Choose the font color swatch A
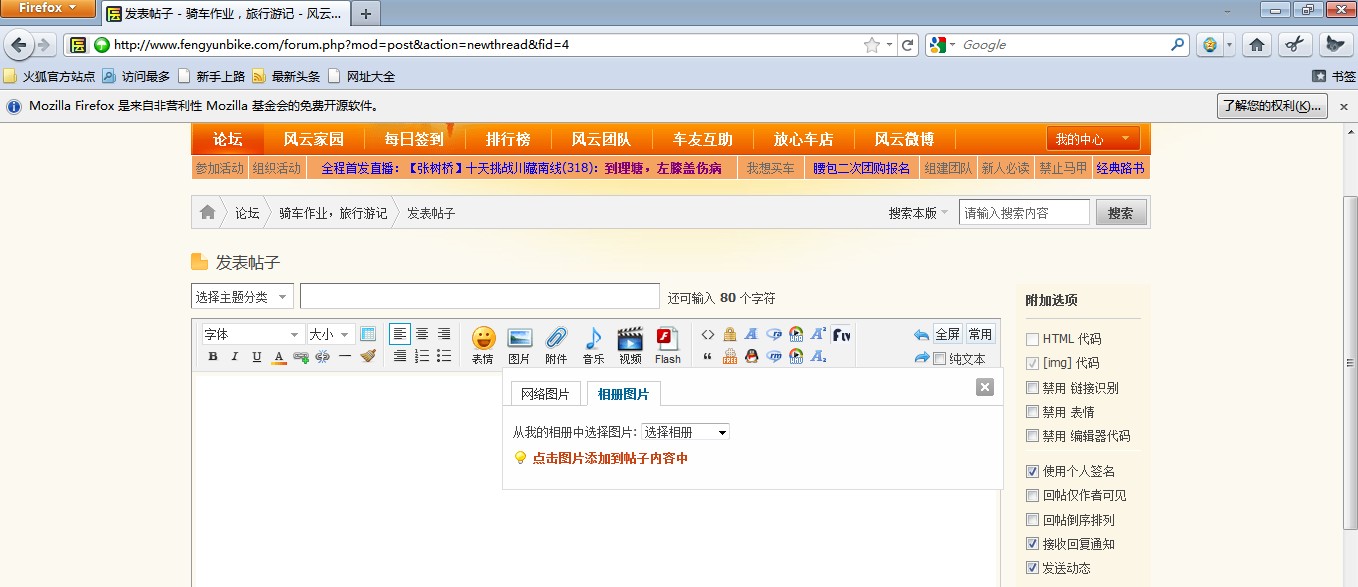 [278, 356]
